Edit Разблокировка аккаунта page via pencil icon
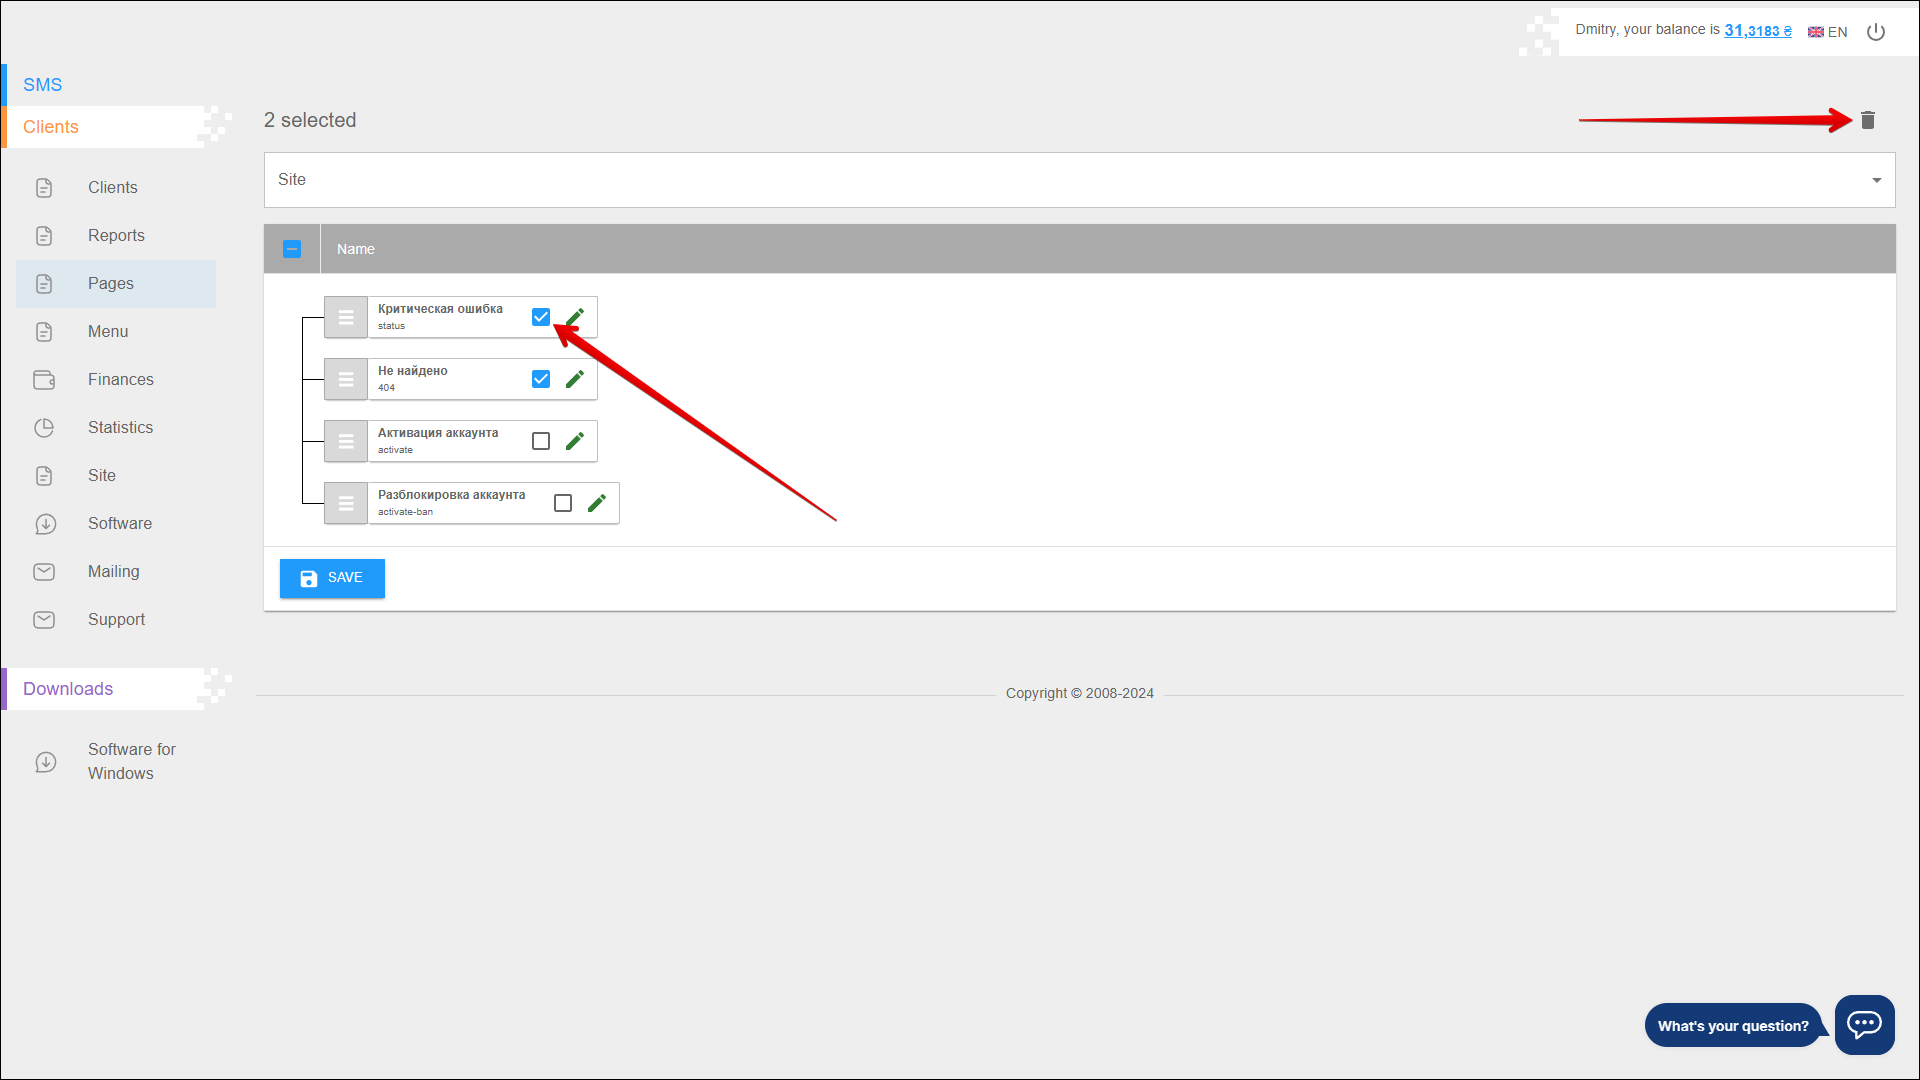This screenshot has height=1080, width=1920. click(597, 503)
